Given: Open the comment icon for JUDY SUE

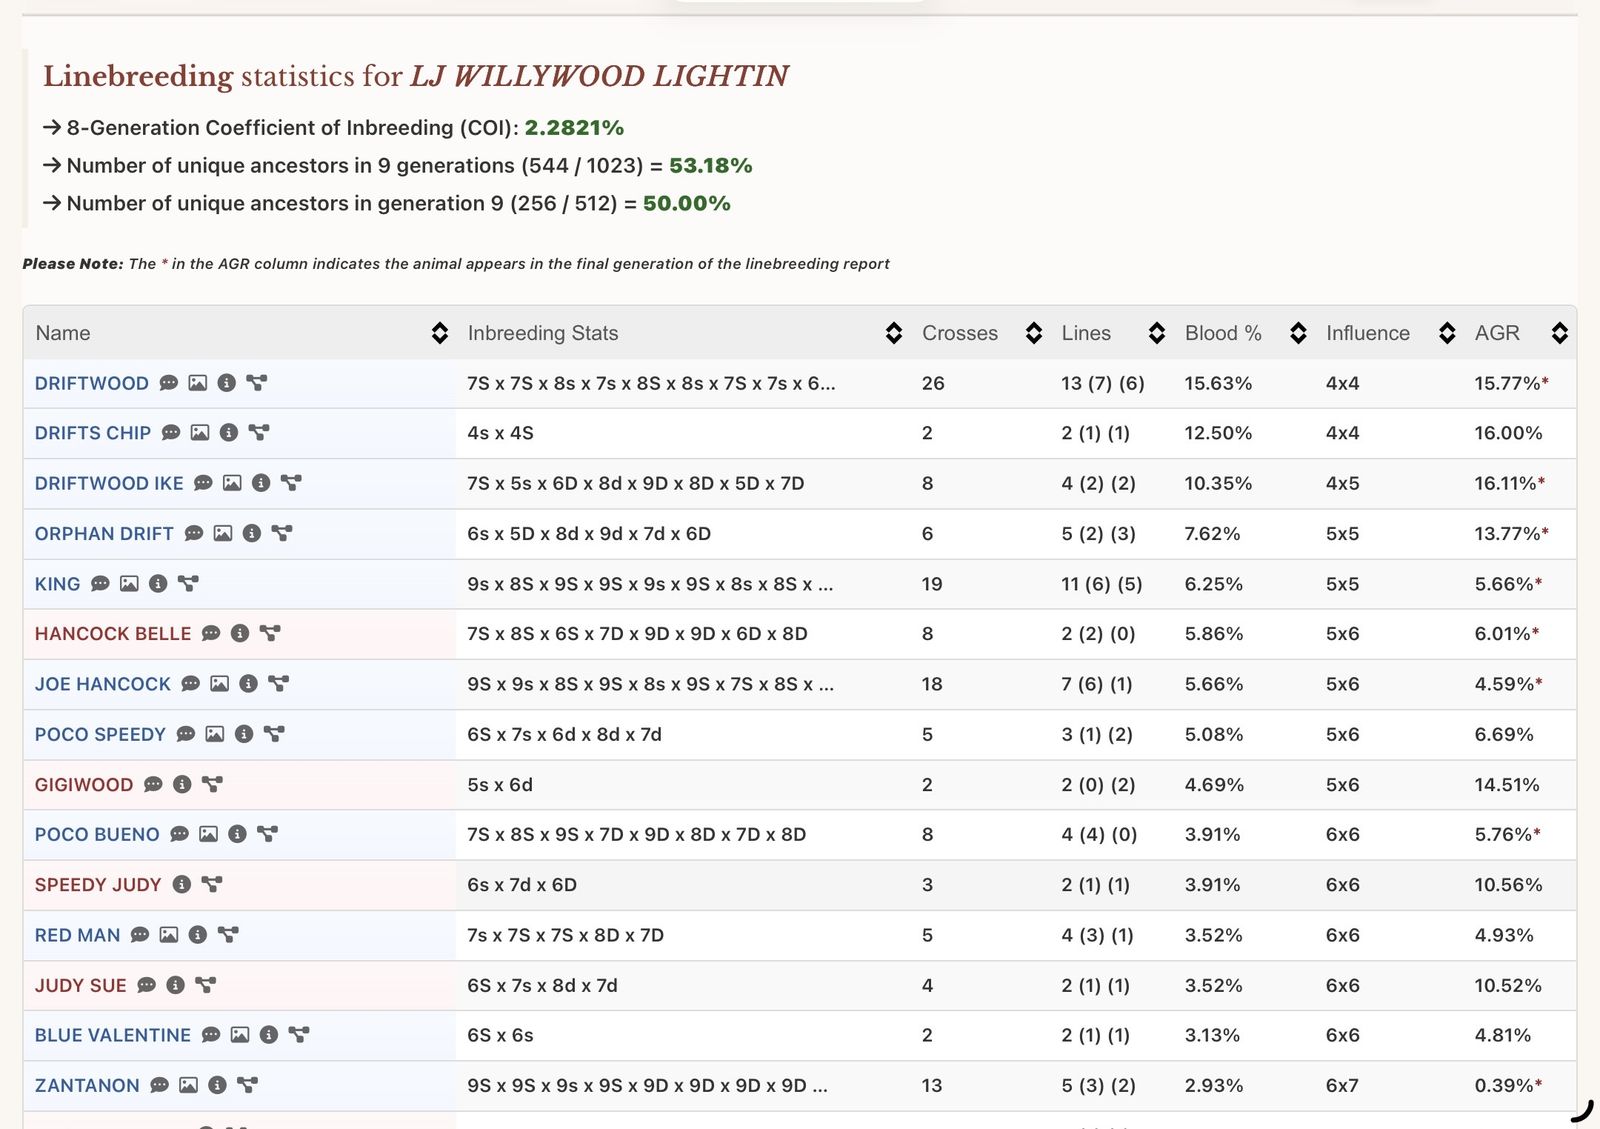Looking at the screenshot, I should (147, 985).
